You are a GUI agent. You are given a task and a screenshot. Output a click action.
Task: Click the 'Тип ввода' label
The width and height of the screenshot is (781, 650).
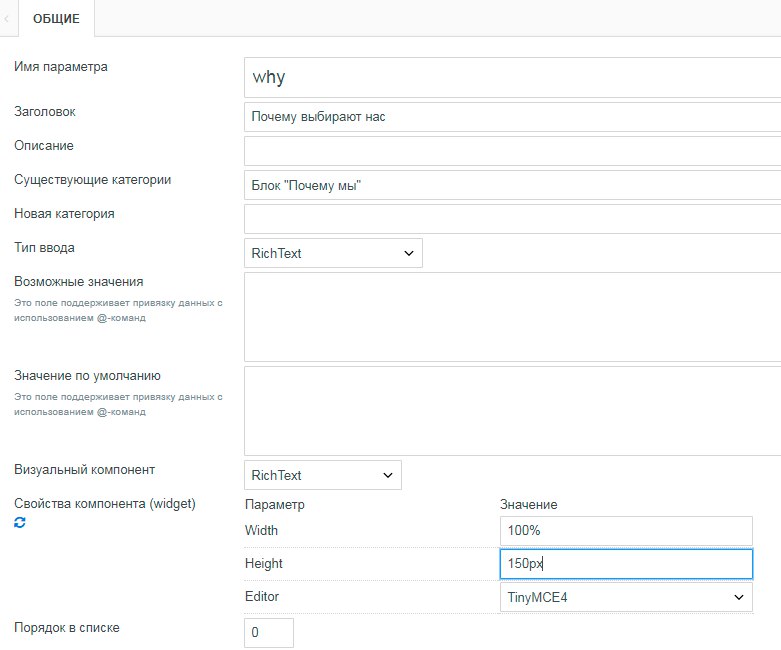point(44,248)
